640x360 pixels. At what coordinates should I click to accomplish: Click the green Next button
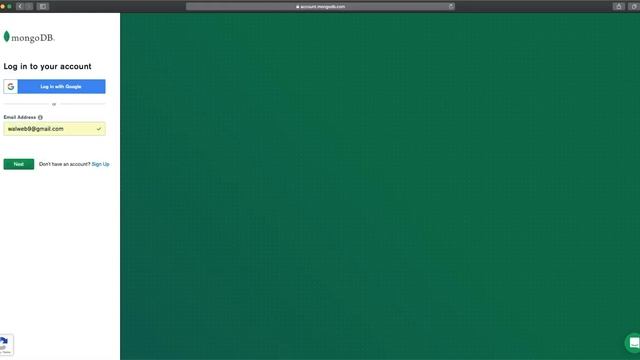(19, 164)
